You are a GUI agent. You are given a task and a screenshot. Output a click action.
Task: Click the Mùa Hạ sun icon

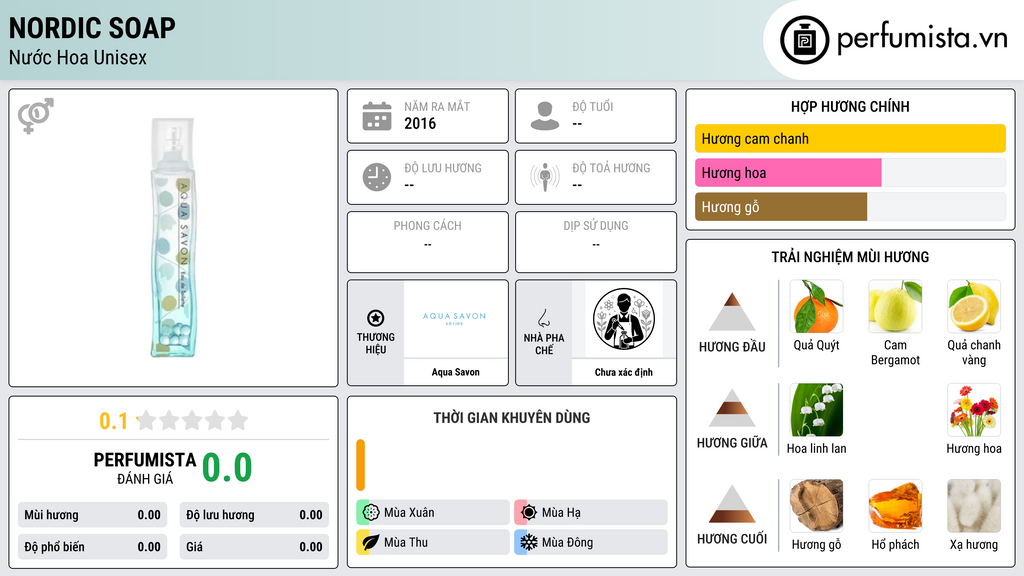coord(529,512)
